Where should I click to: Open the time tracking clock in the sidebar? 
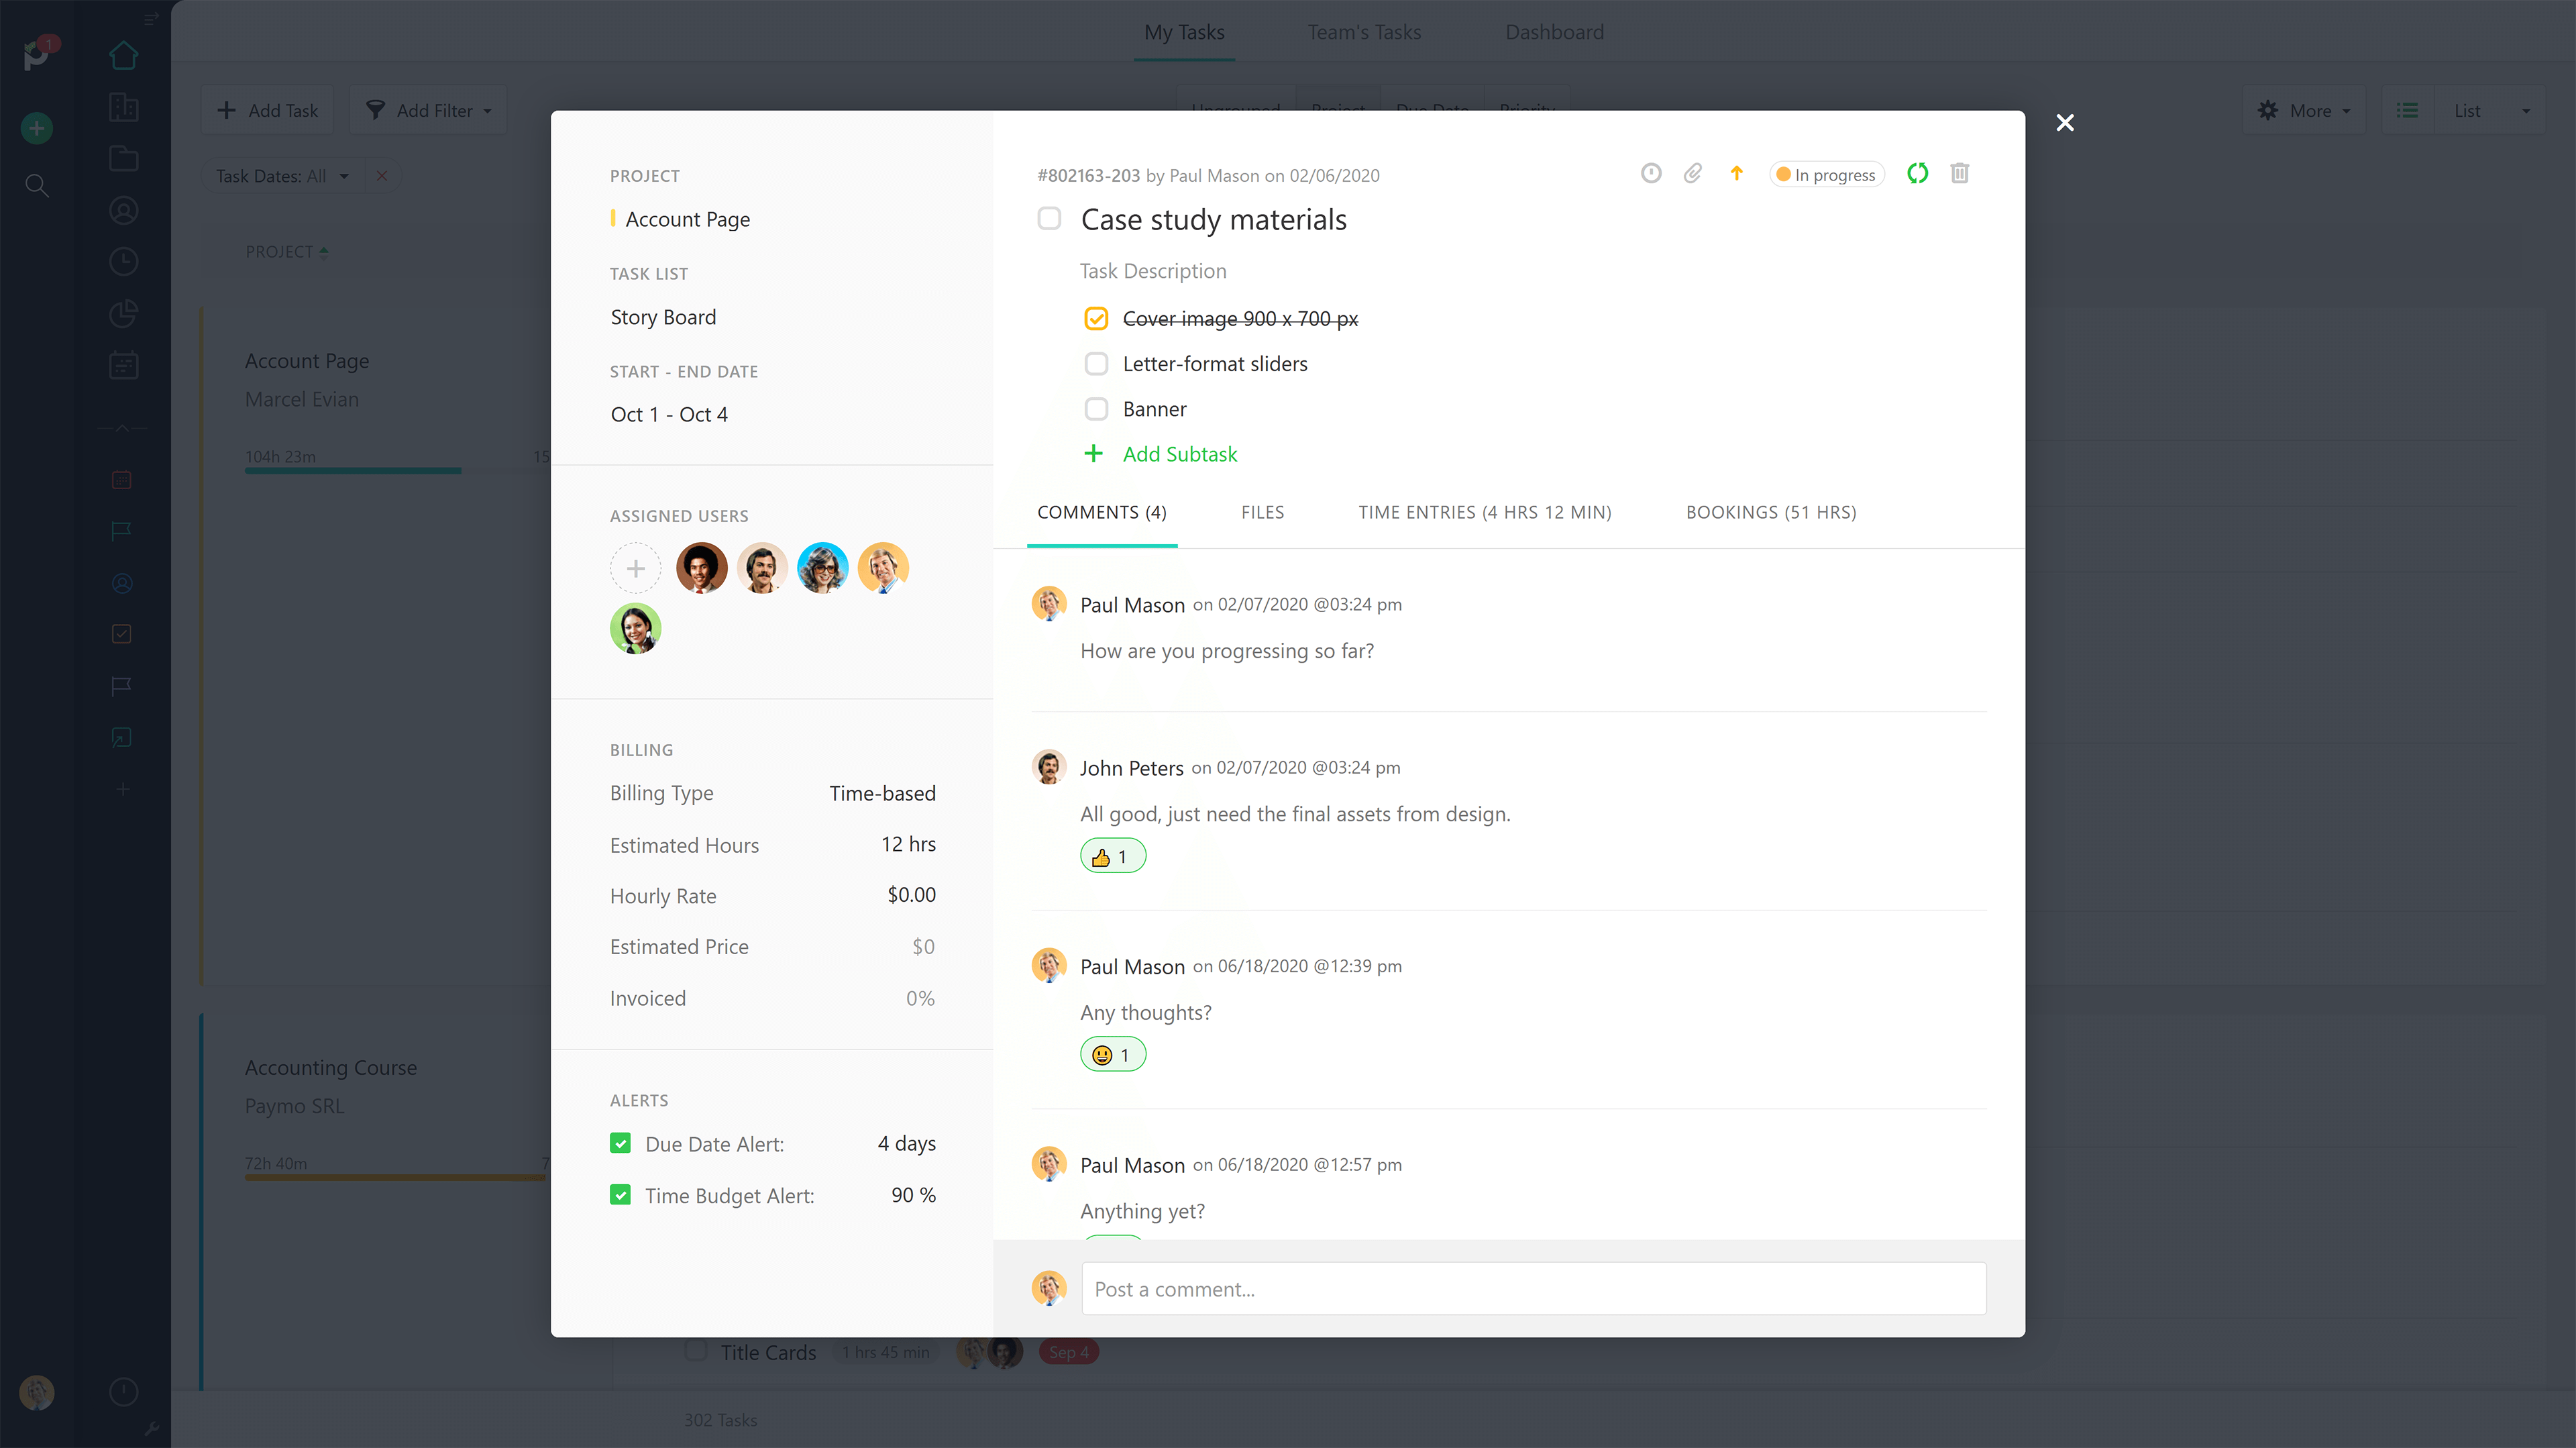(123, 261)
